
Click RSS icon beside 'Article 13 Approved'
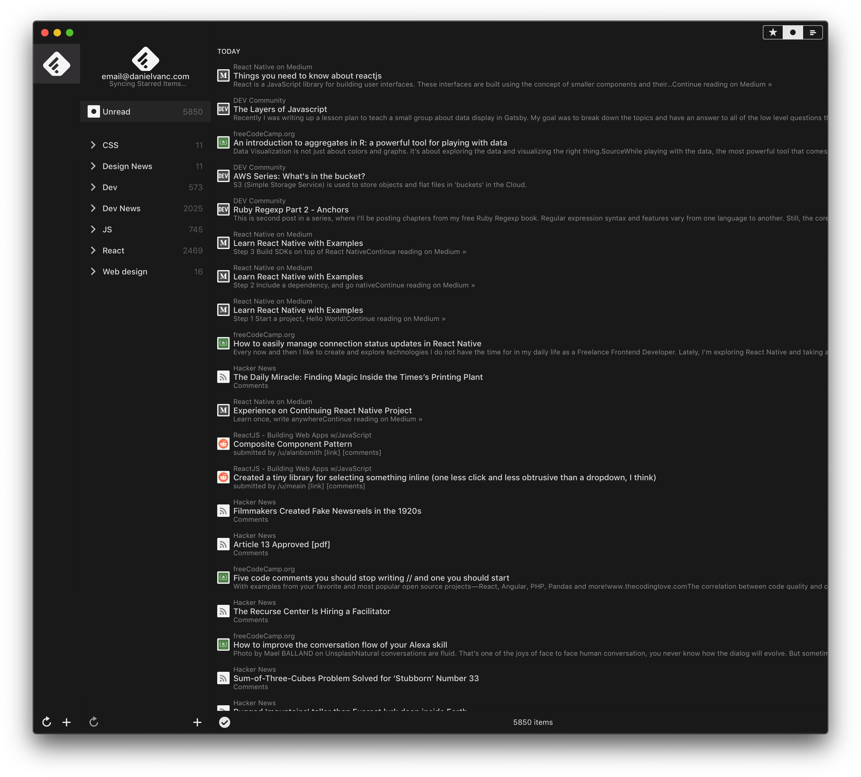click(x=223, y=544)
